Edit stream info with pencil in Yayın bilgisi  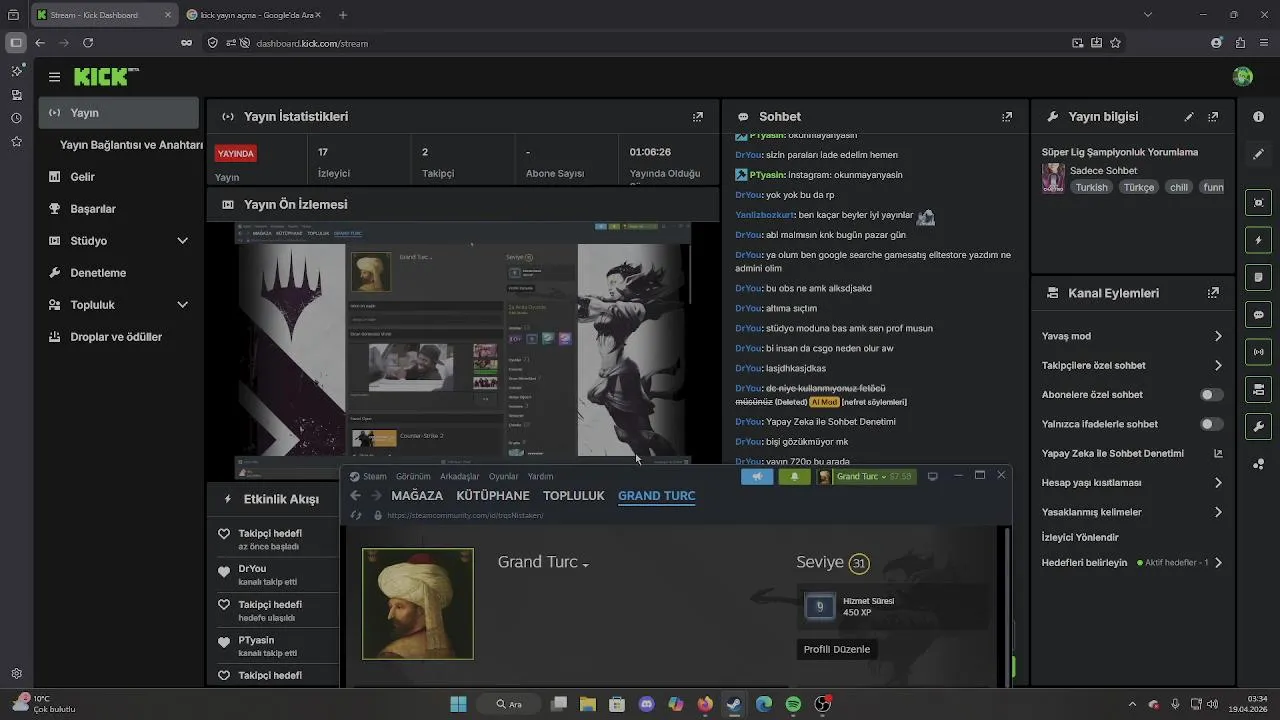click(1189, 117)
